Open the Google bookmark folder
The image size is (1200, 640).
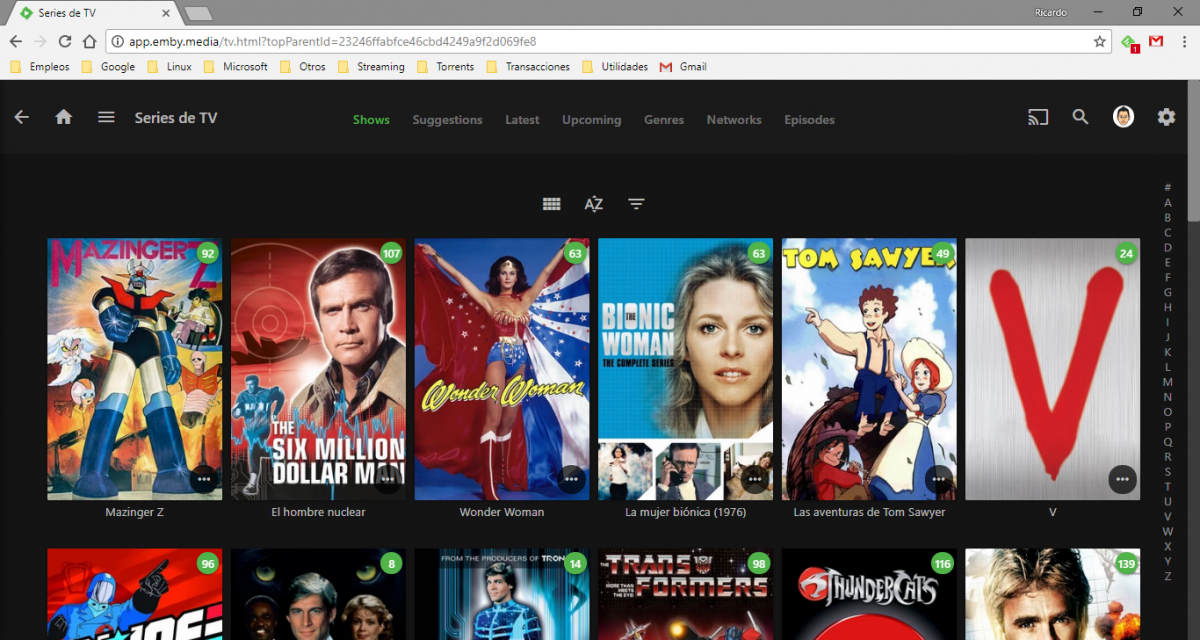click(108, 67)
